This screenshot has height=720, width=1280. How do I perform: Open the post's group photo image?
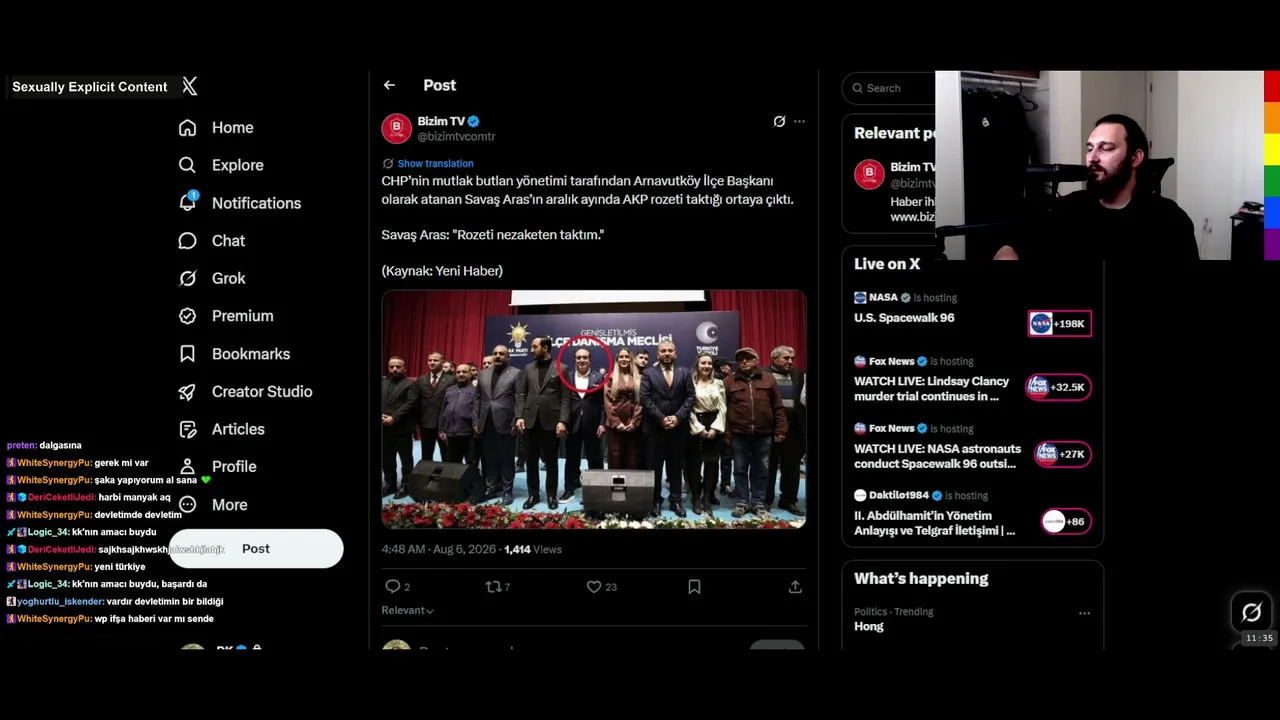pyautogui.click(x=593, y=409)
